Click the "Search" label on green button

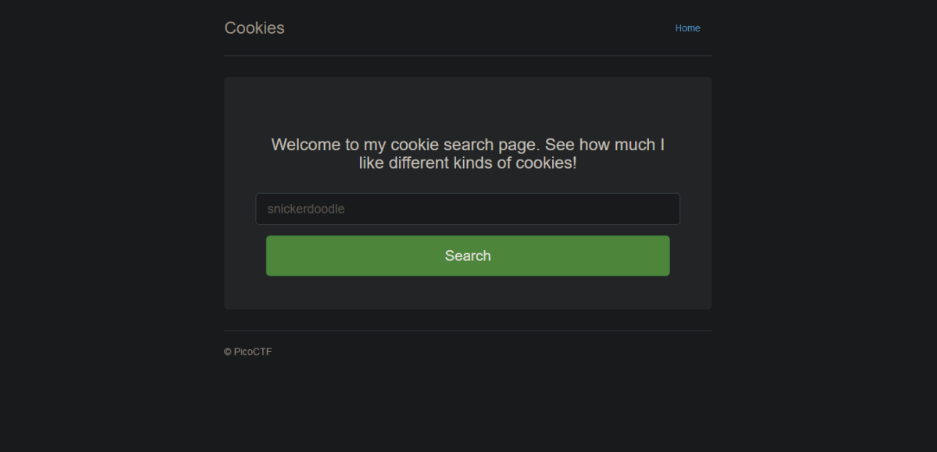tap(467, 256)
